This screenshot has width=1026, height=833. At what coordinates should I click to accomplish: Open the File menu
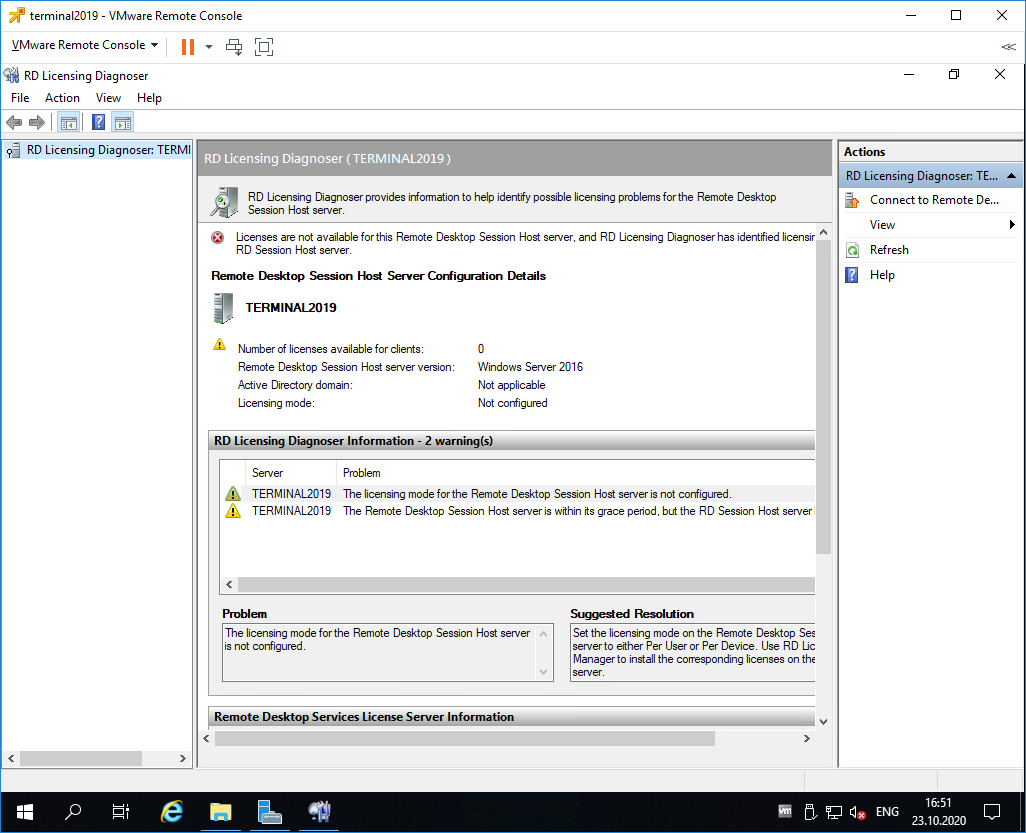click(19, 97)
